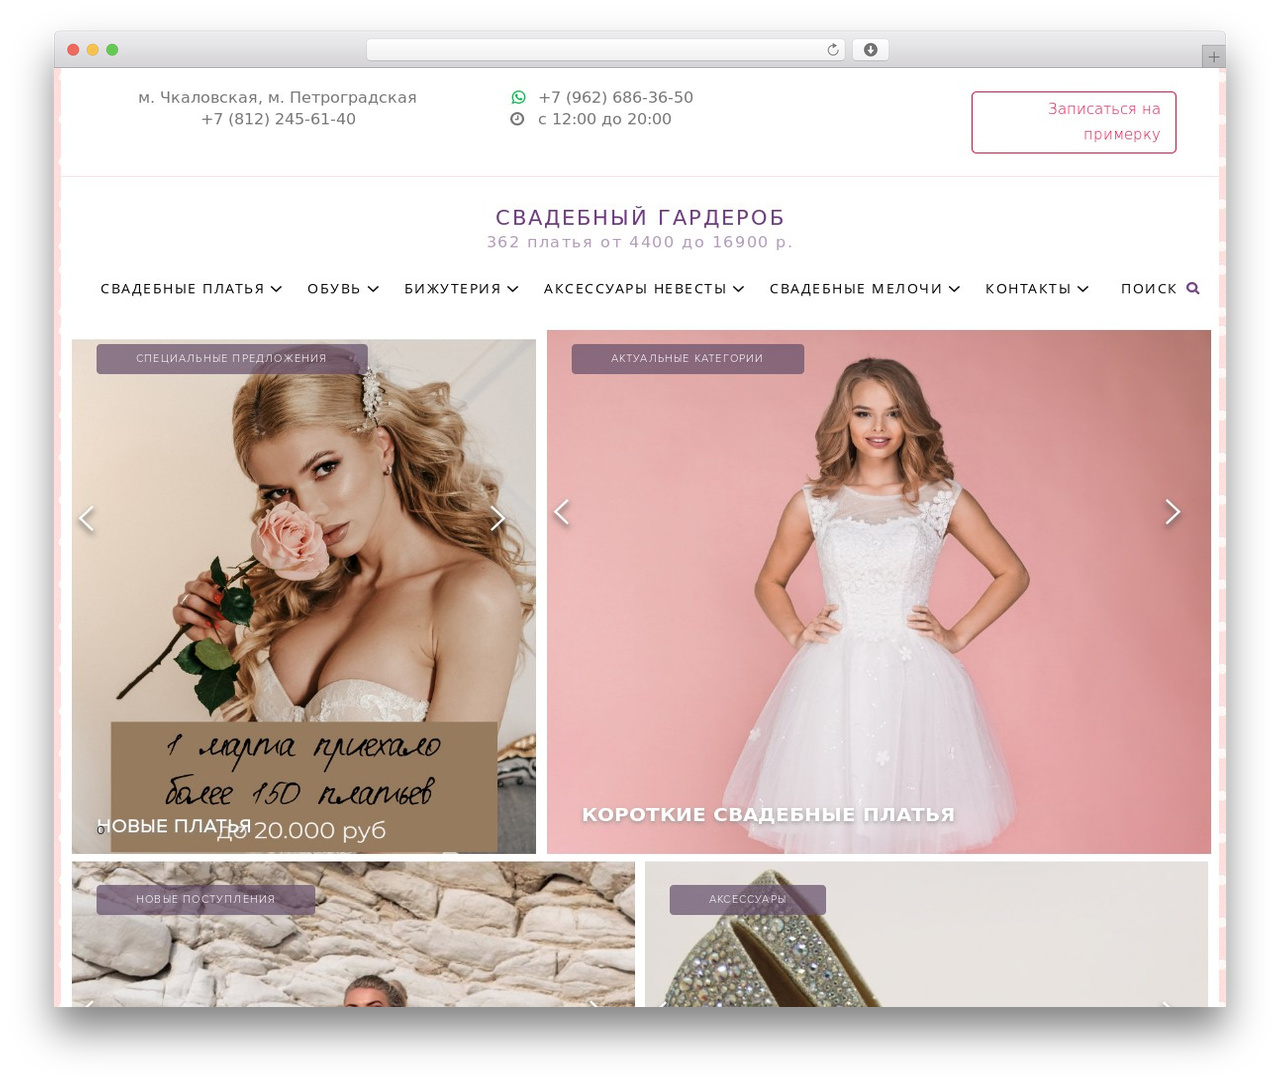
Task: Click the rhinestone accessories photo
Action: point(926,934)
